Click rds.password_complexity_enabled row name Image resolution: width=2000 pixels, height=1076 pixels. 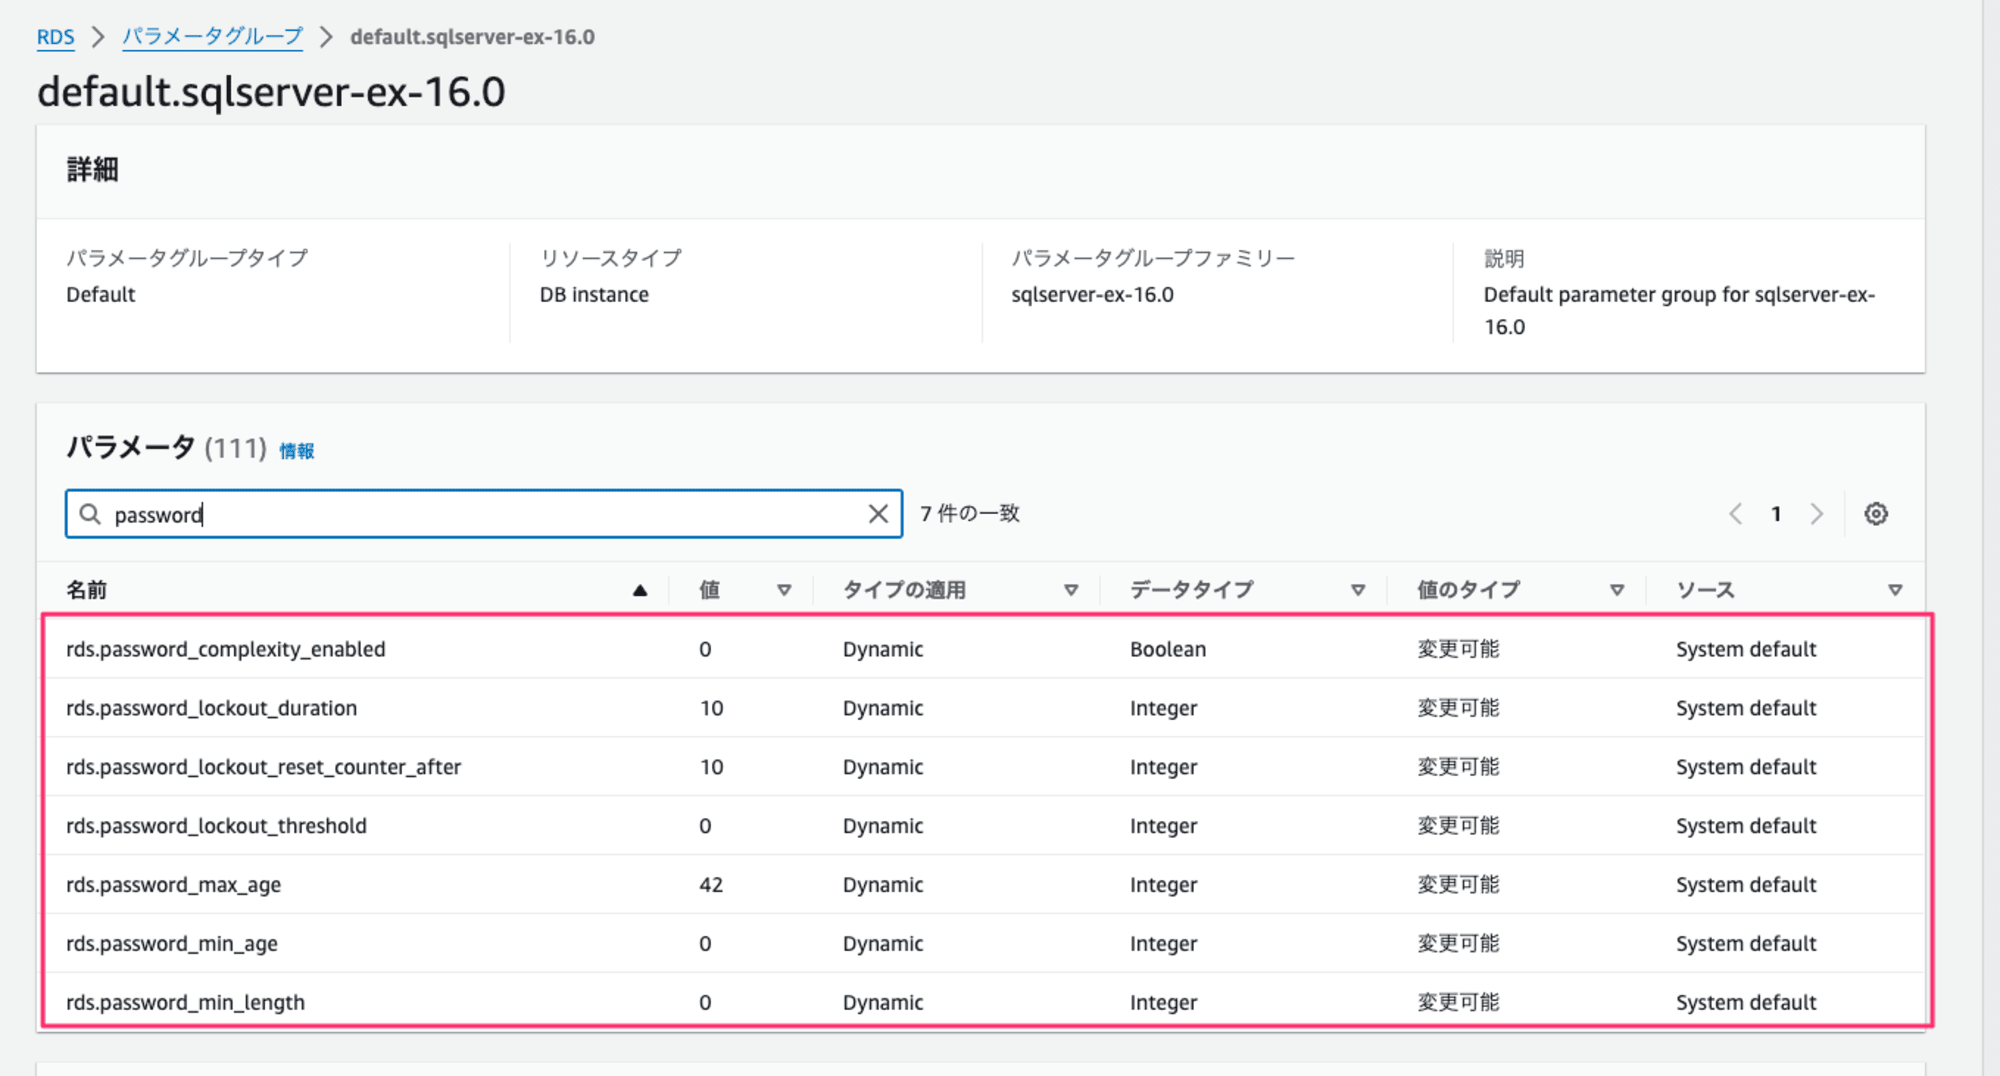226,649
